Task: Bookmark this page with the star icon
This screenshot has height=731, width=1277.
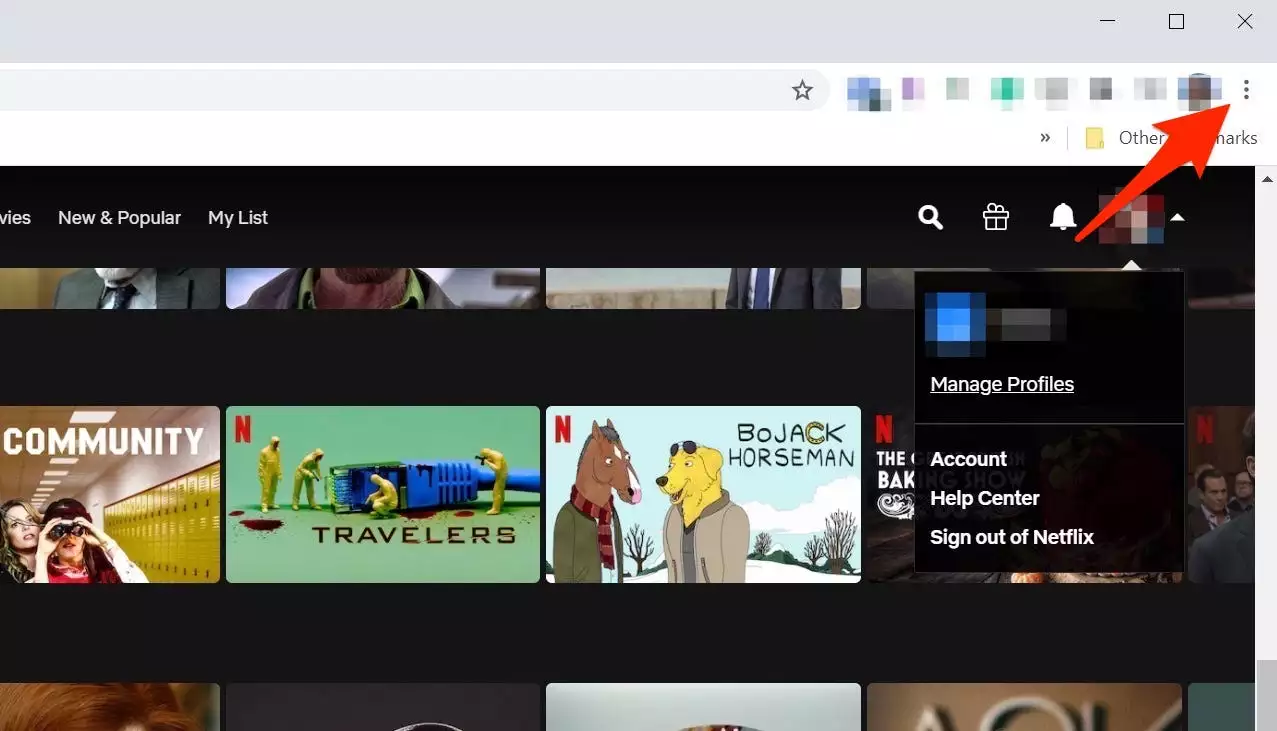Action: [802, 91]
